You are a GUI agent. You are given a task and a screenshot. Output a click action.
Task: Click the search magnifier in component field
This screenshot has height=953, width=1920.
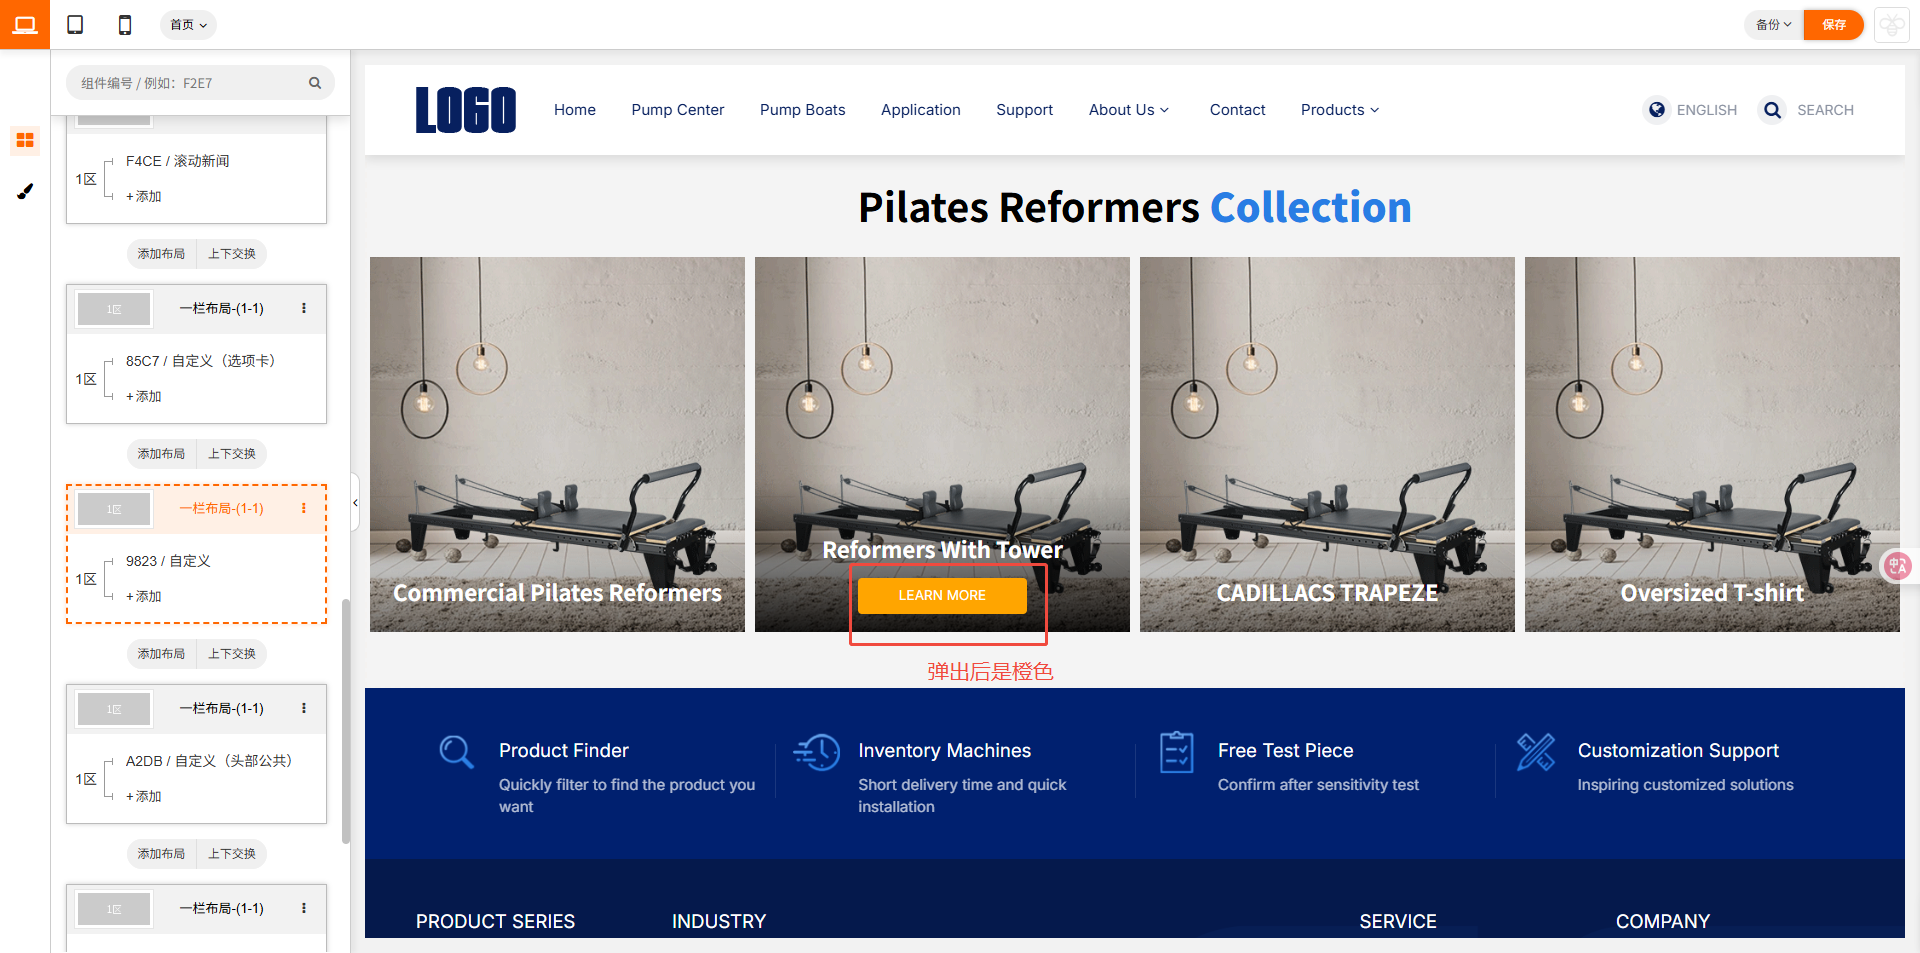tap(315, 83)
